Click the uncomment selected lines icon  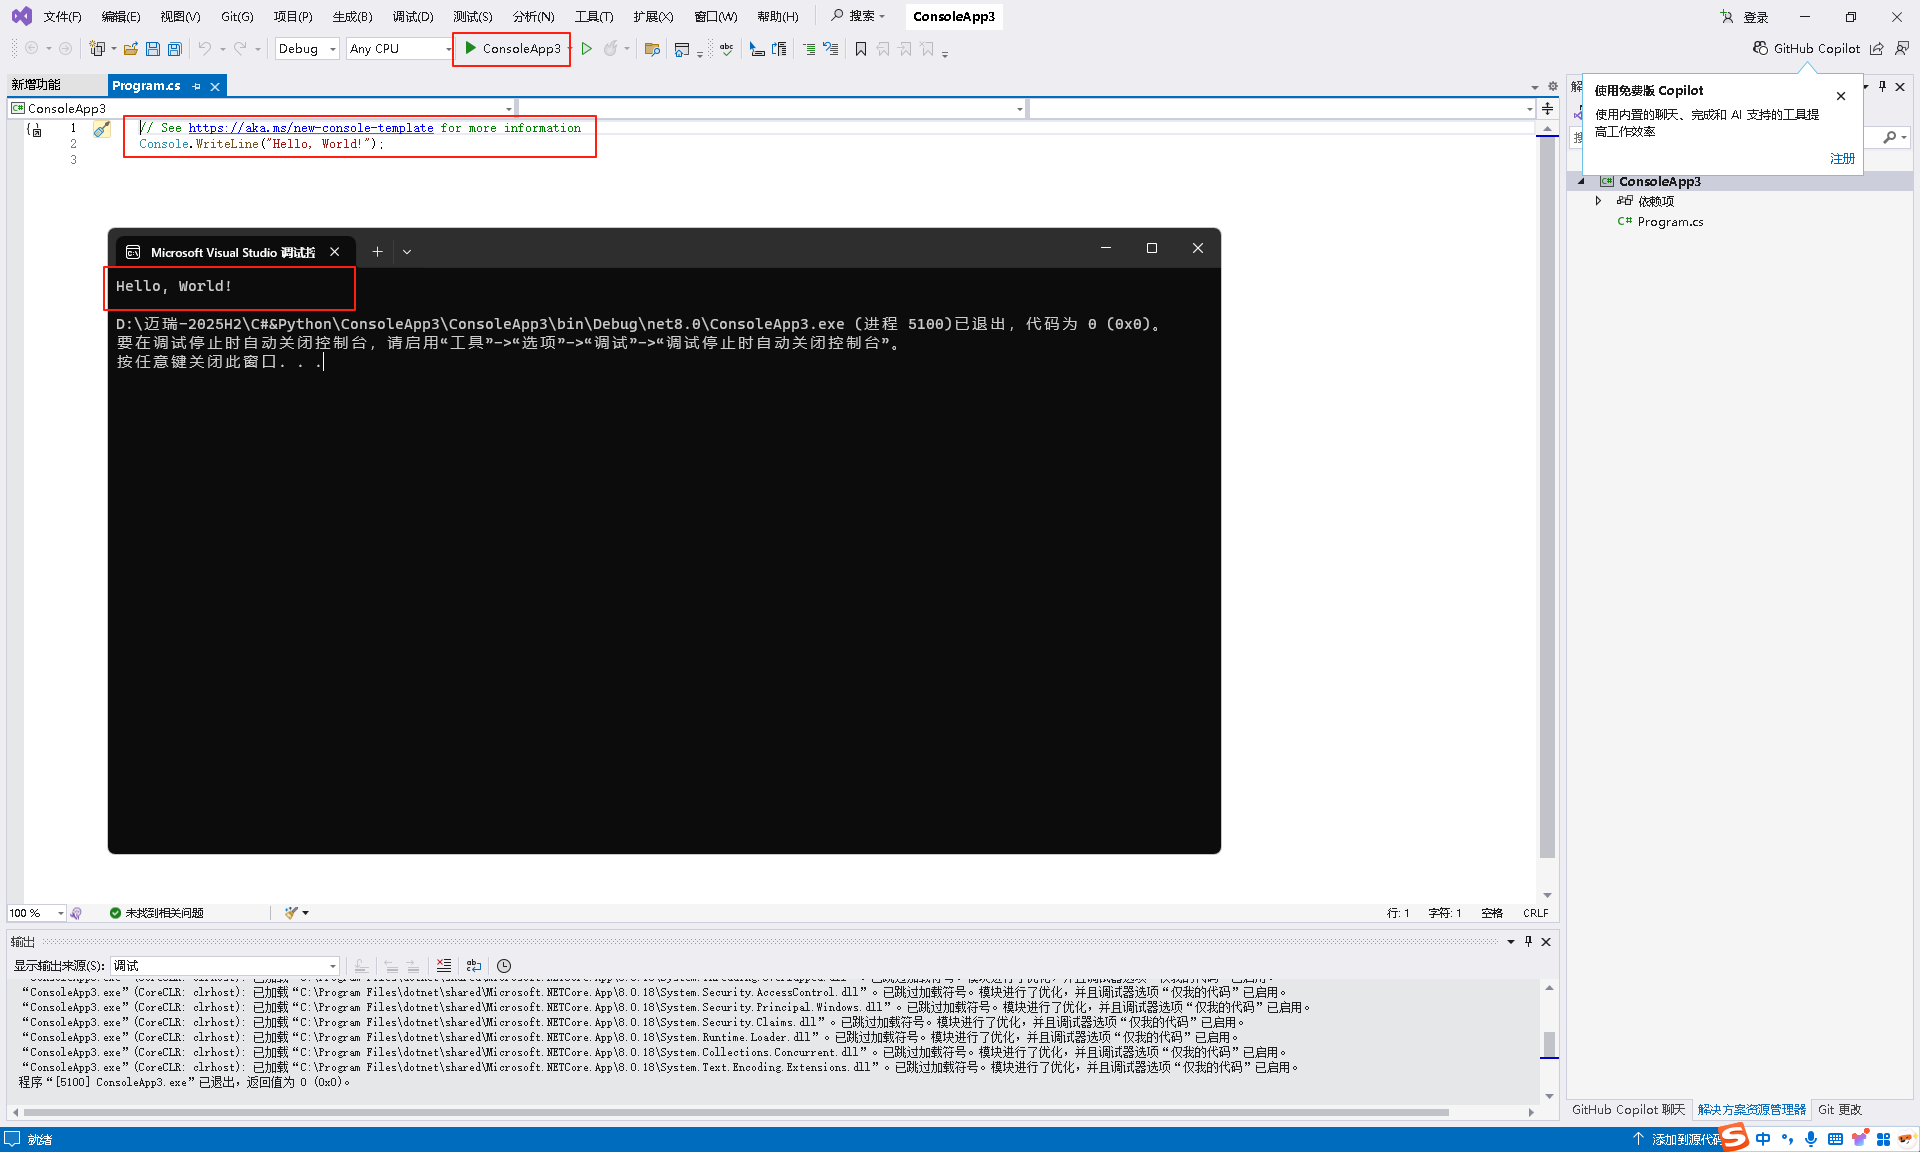click(x=830, y=48)
